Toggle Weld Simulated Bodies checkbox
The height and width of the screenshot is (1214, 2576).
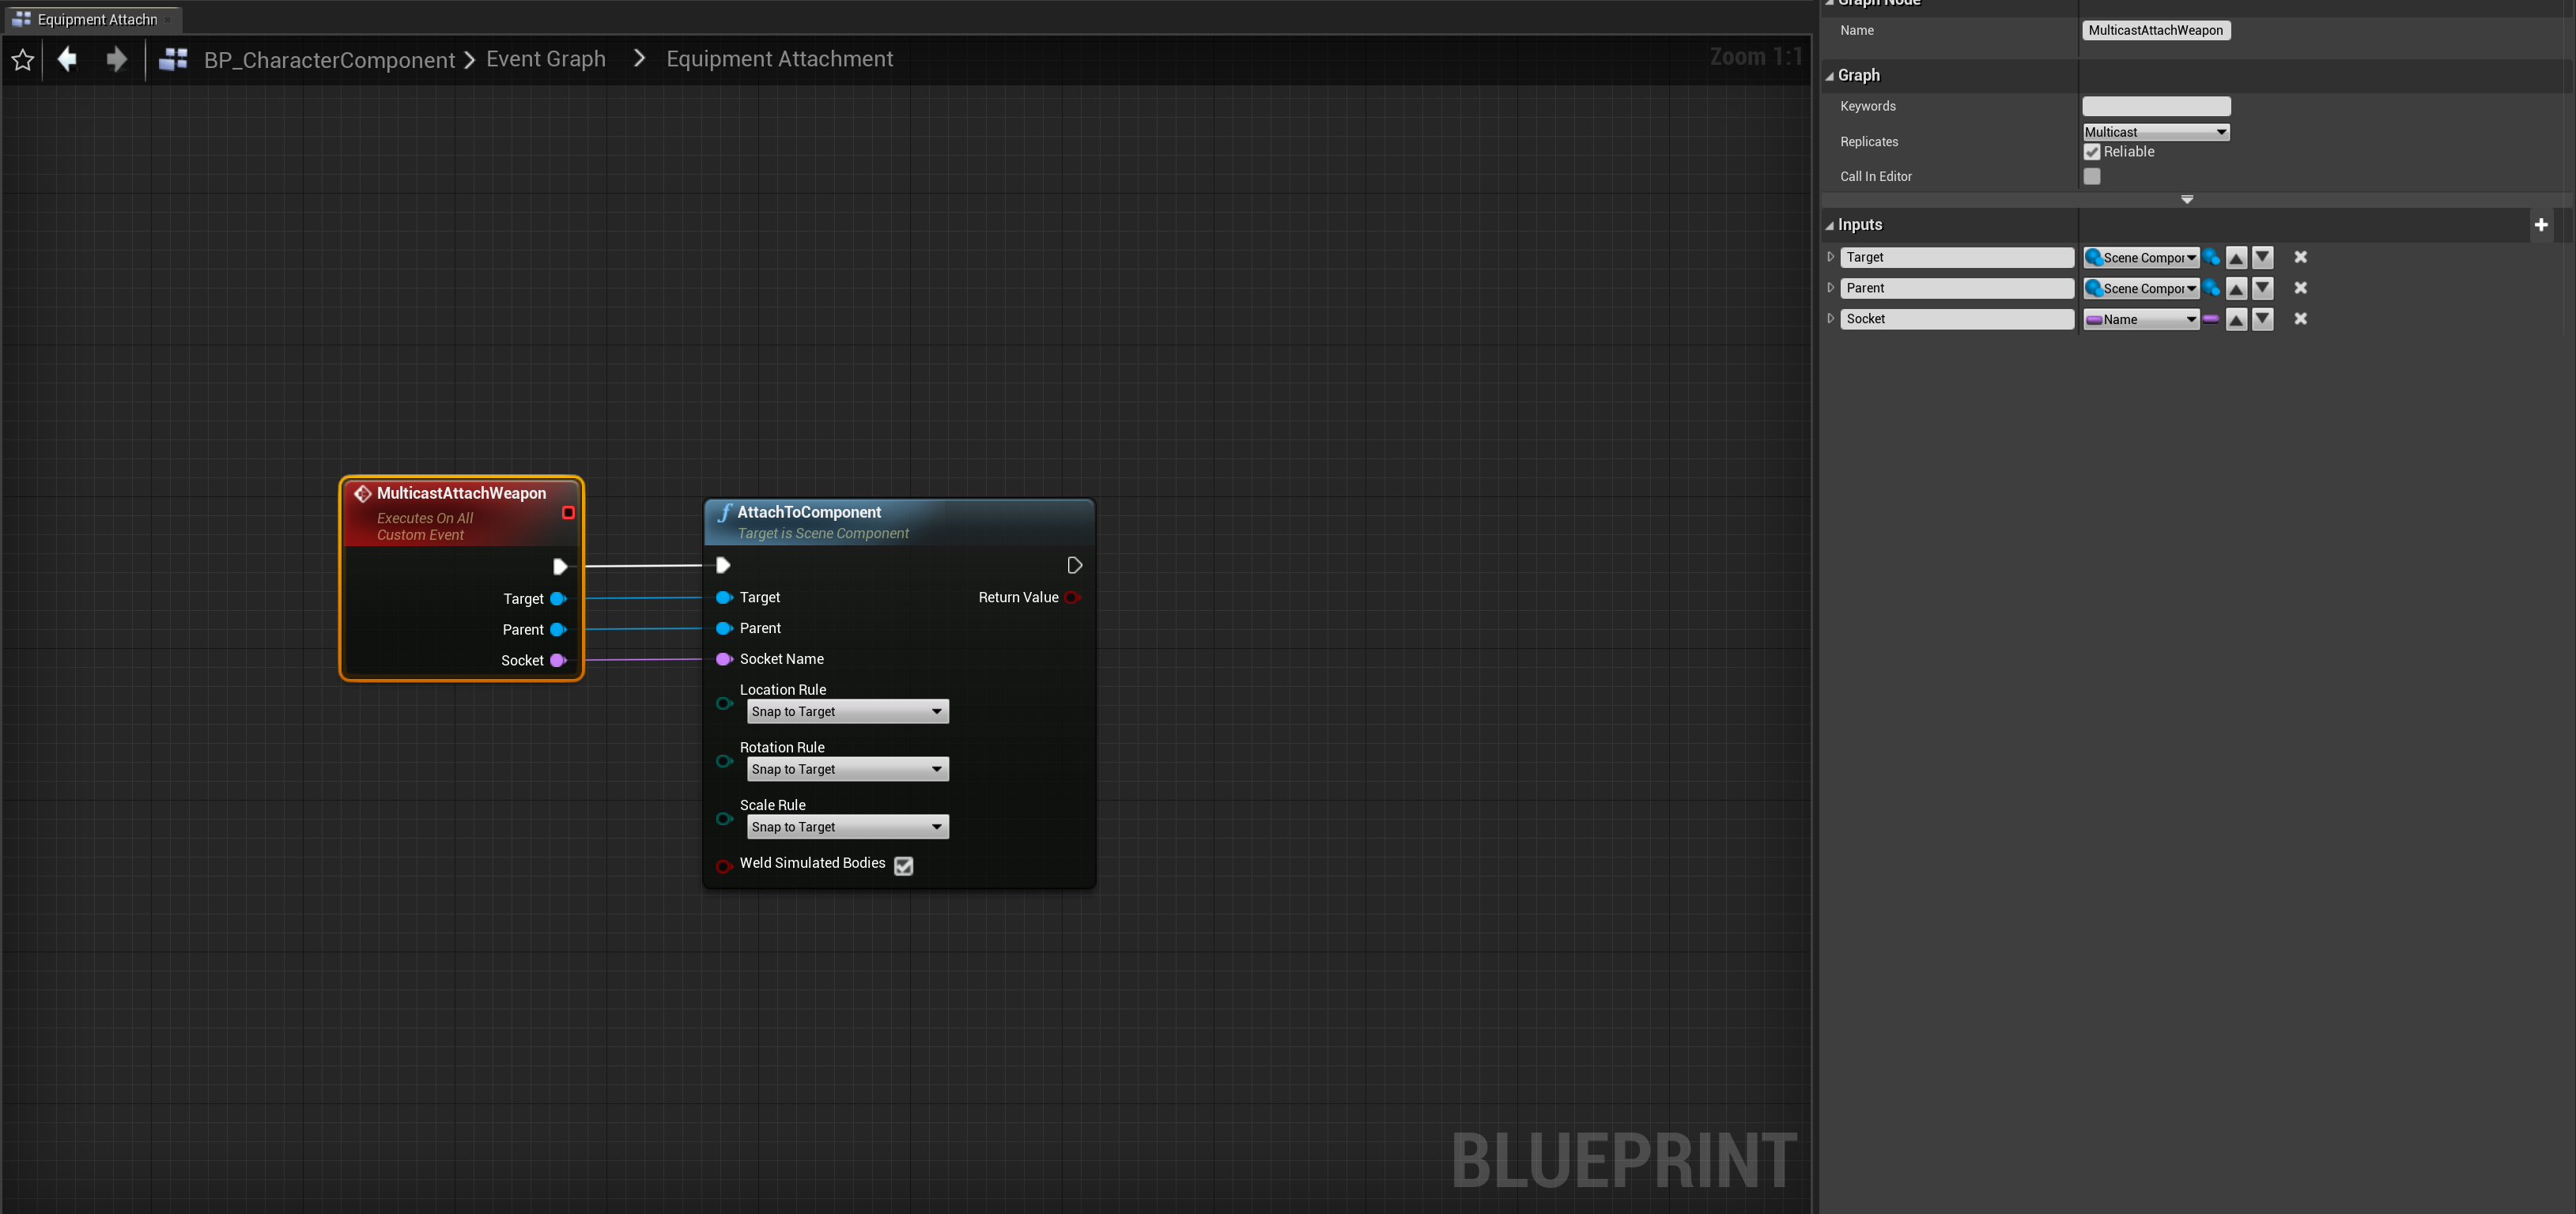pyautogui.click(x=903, y=866)
